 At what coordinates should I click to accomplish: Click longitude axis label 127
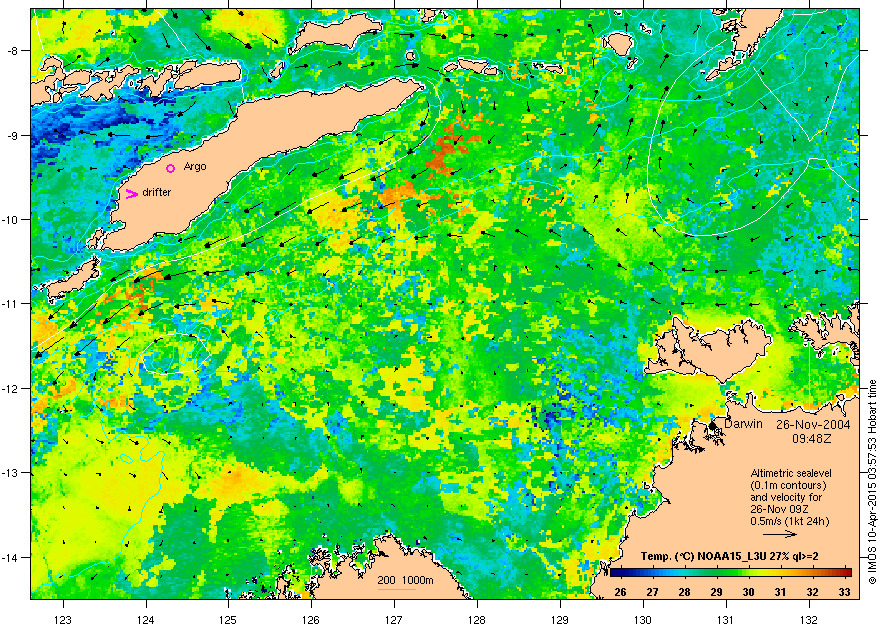[394, 620]
